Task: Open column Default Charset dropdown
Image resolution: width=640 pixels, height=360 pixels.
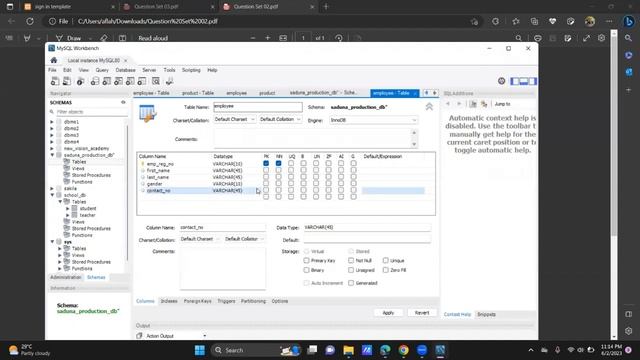Action: pos(200,239)
